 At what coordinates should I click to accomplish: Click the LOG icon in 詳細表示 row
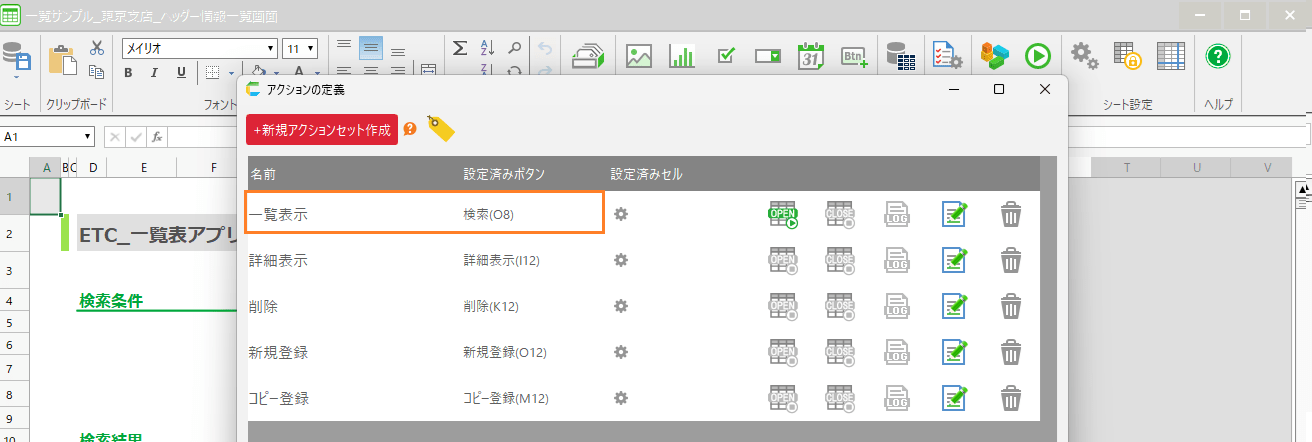coord(897,261)
